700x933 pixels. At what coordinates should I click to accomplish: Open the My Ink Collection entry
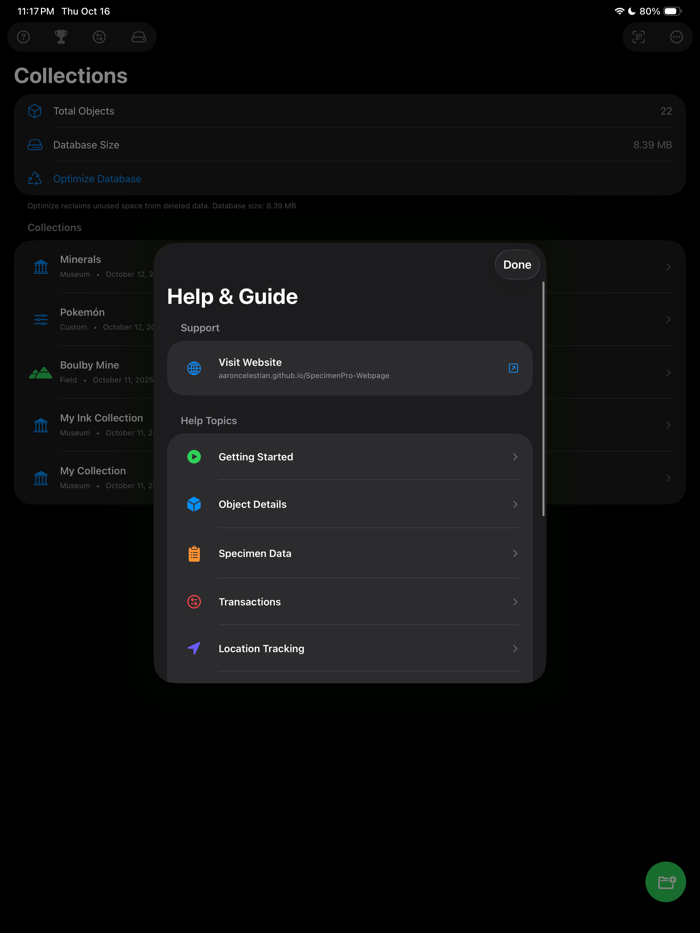click(350, 425)
